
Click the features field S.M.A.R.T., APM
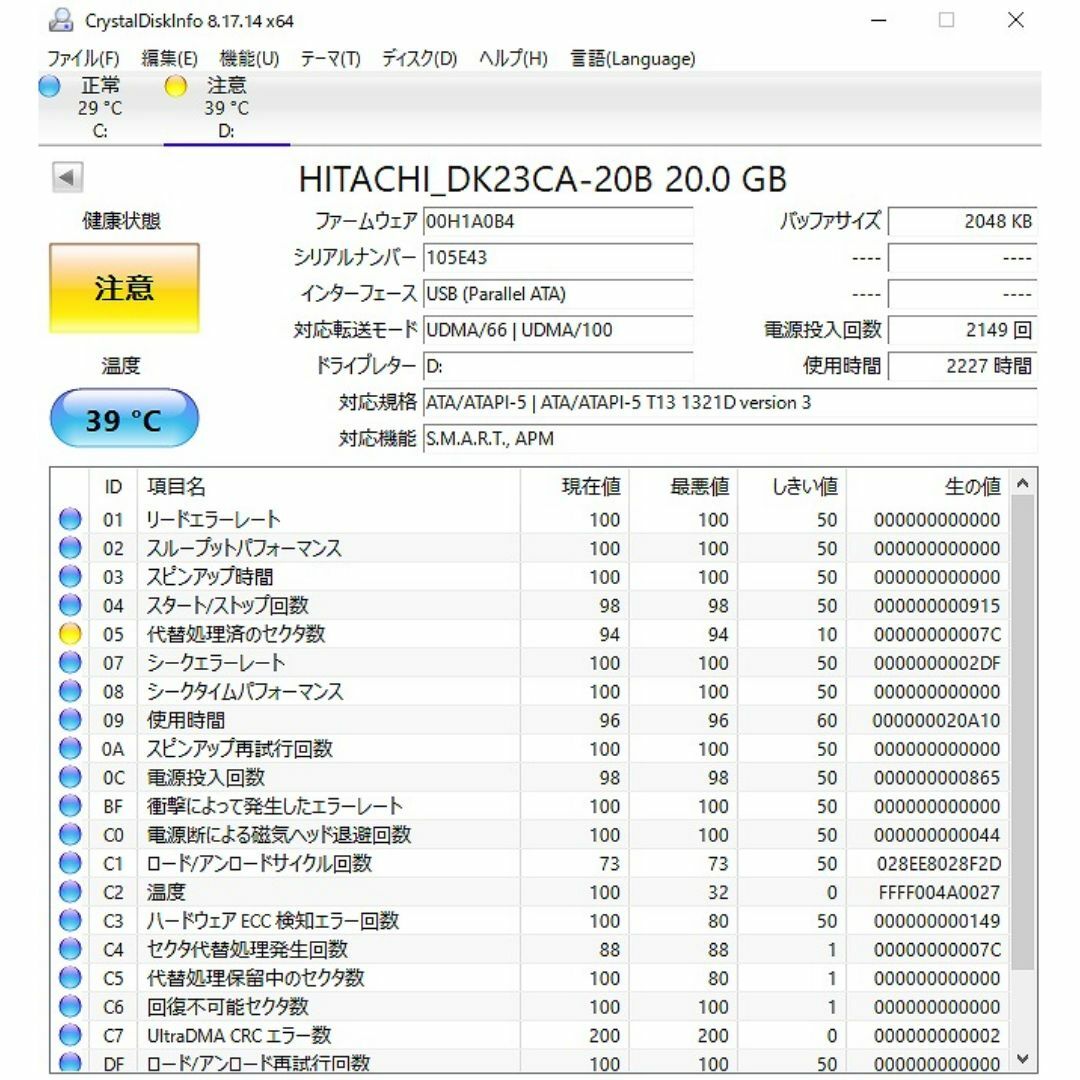730,438
